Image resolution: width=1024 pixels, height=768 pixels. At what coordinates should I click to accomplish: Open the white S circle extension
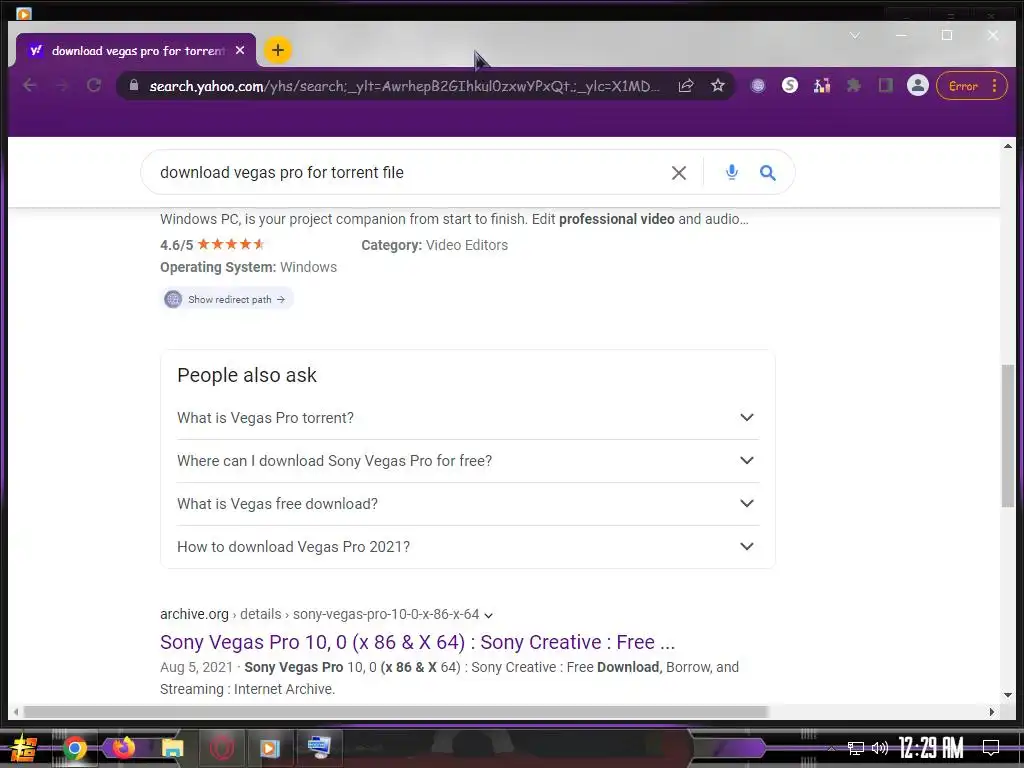pyautogui.click(x=790, y=86)
